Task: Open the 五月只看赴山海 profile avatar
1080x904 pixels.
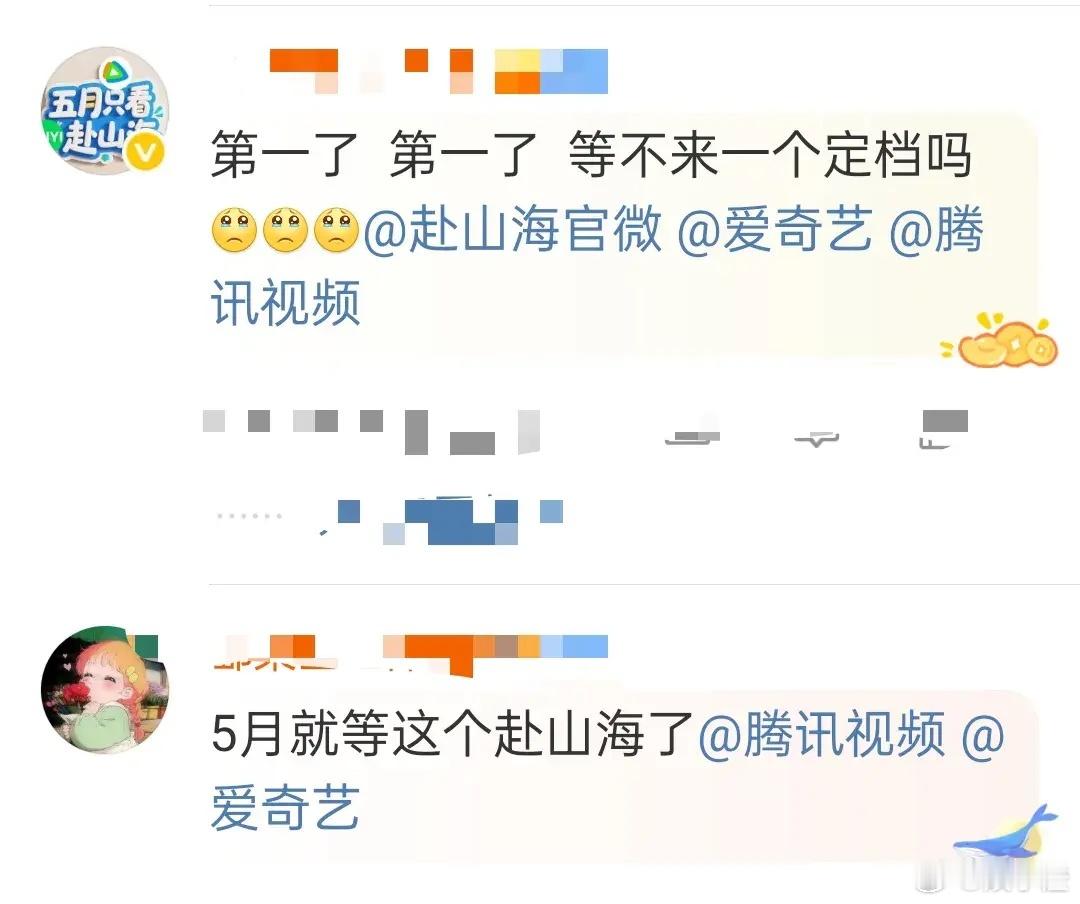Action: click(105, 110)
